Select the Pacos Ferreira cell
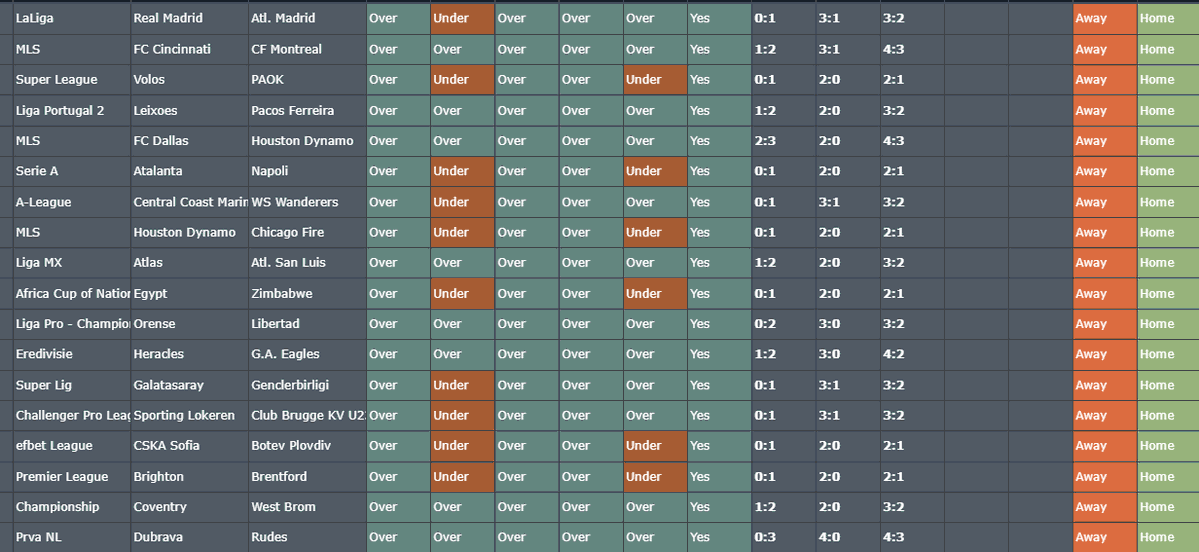 pyautogui.click(x=307, y=110)
